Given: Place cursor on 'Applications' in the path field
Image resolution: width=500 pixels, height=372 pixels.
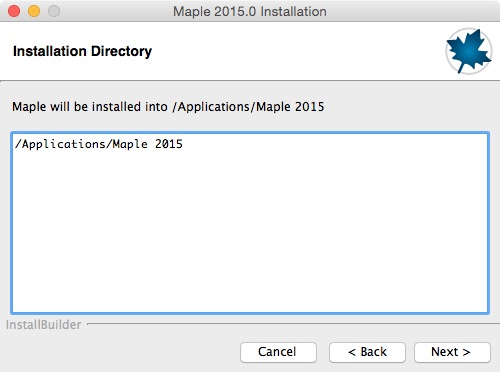Looking at the screenshot, I should (64, 144).
